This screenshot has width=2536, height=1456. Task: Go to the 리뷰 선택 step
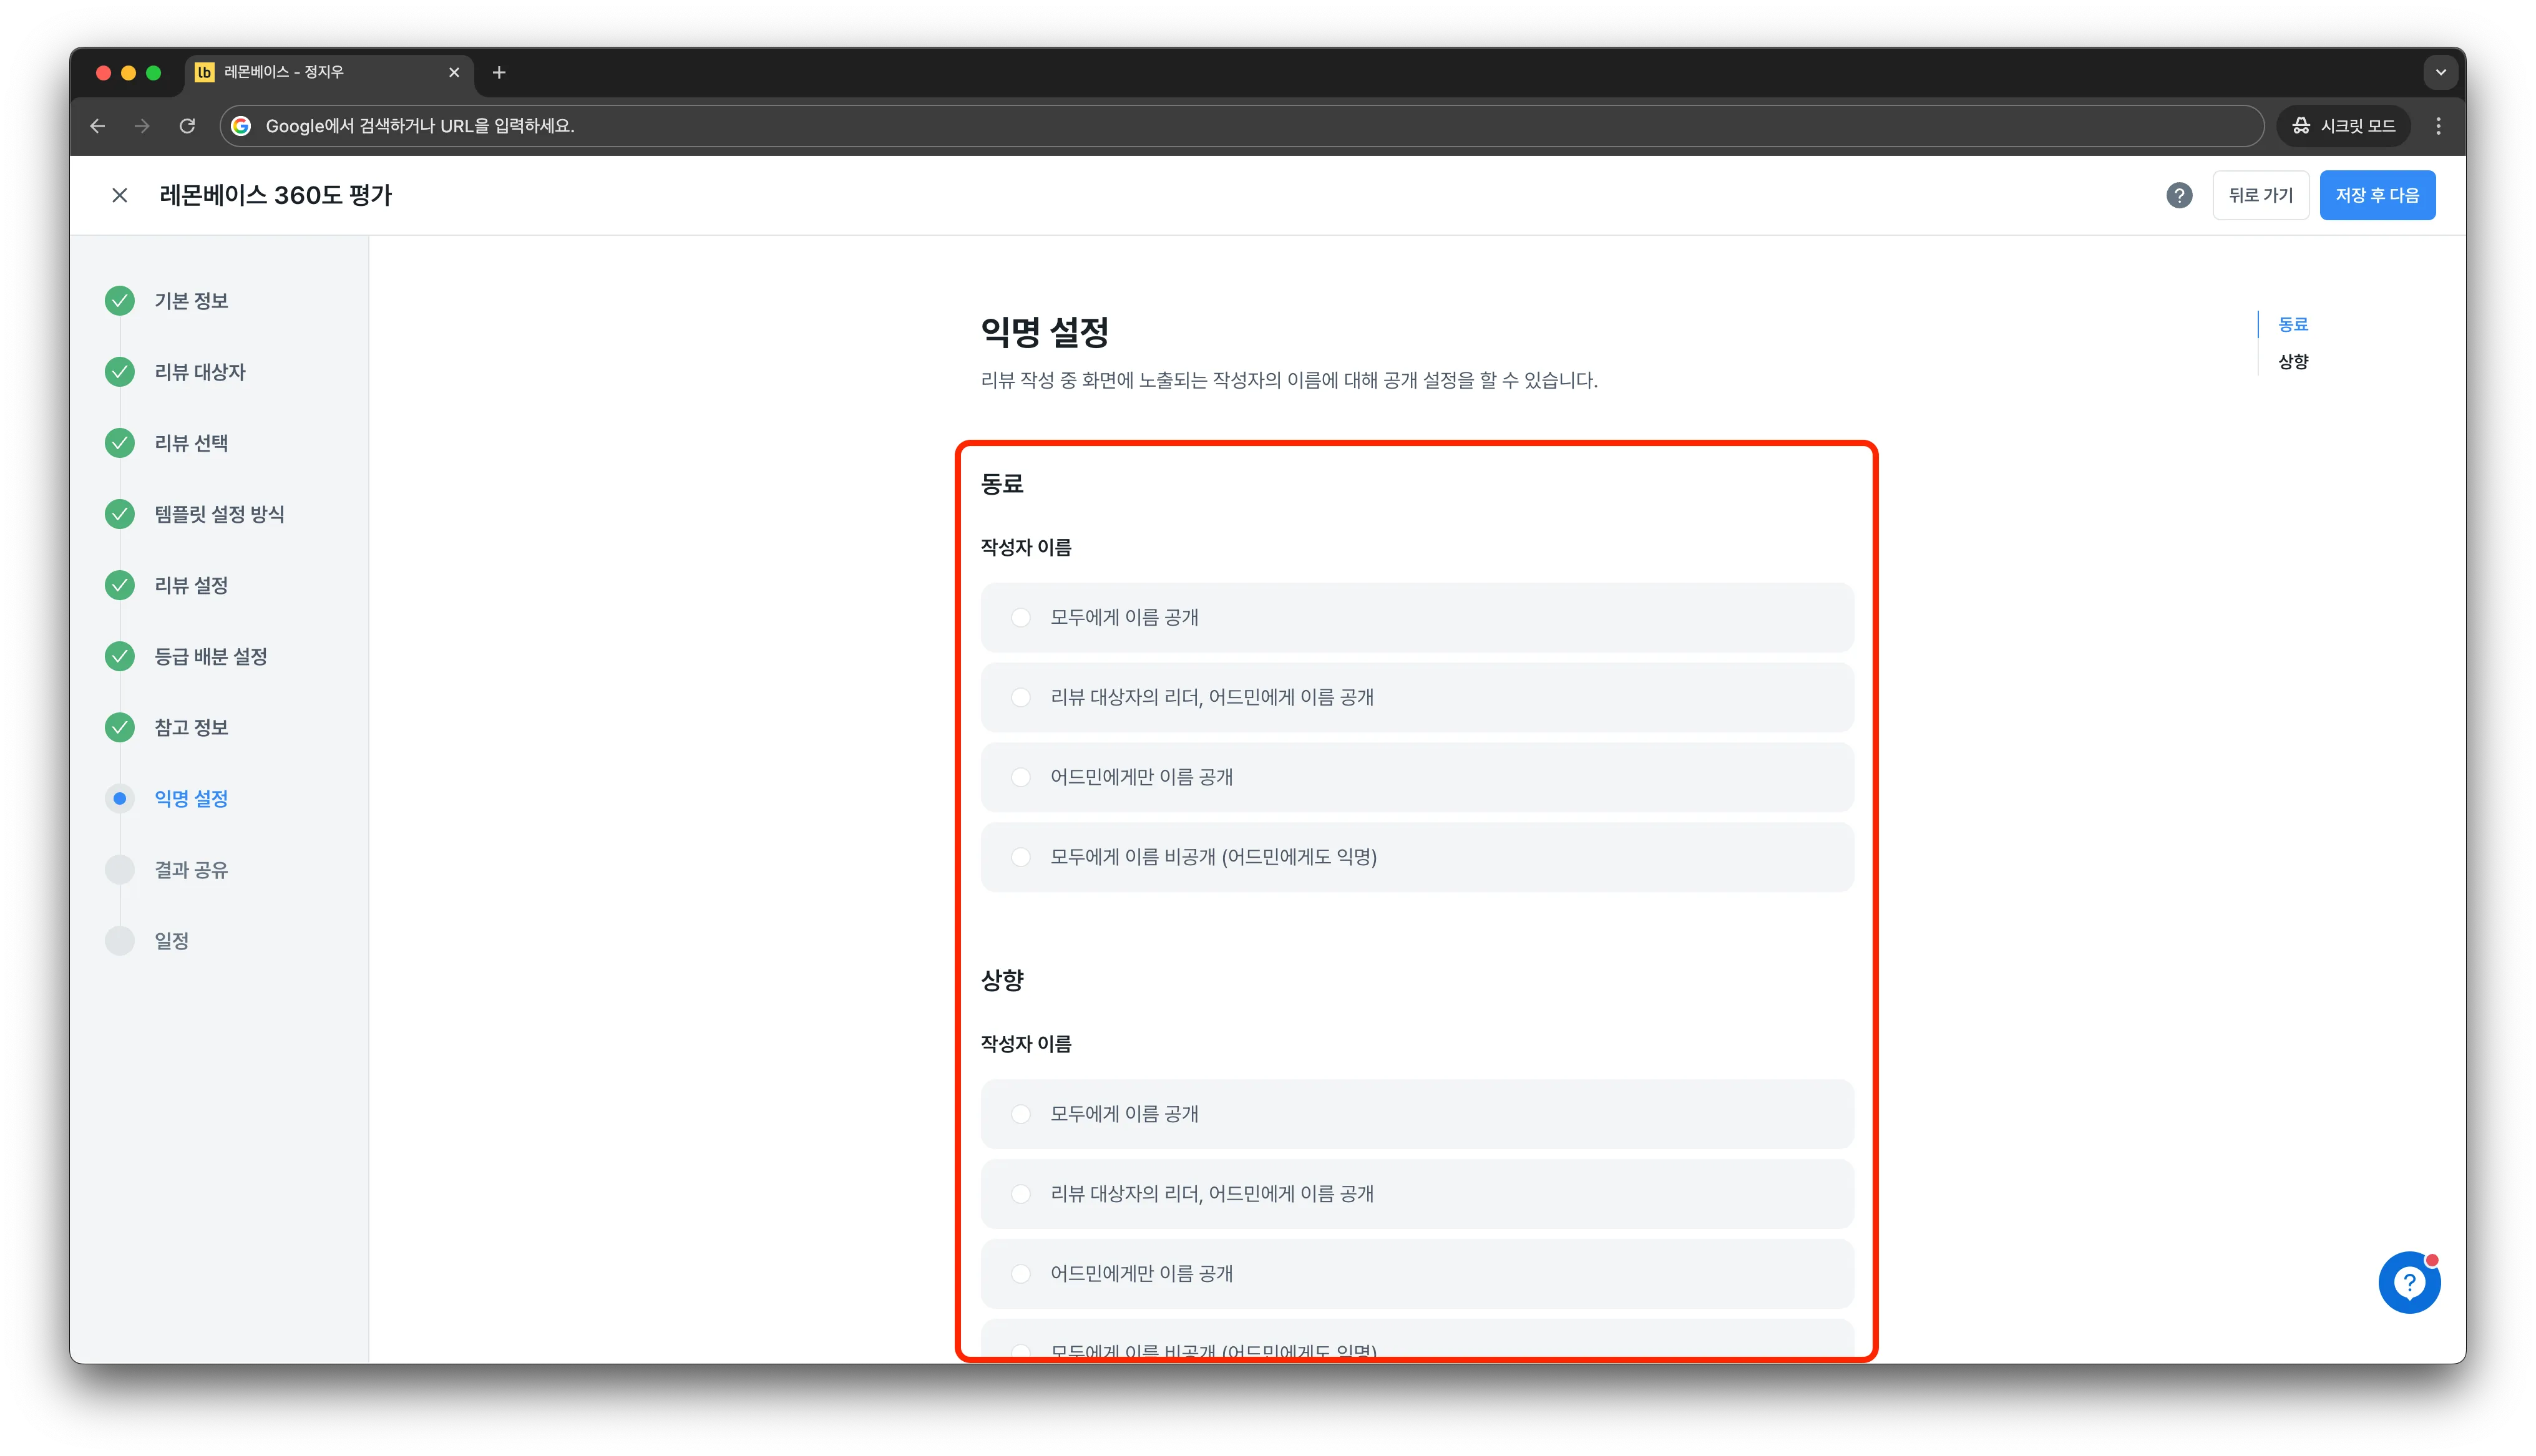tap(191, 443)
